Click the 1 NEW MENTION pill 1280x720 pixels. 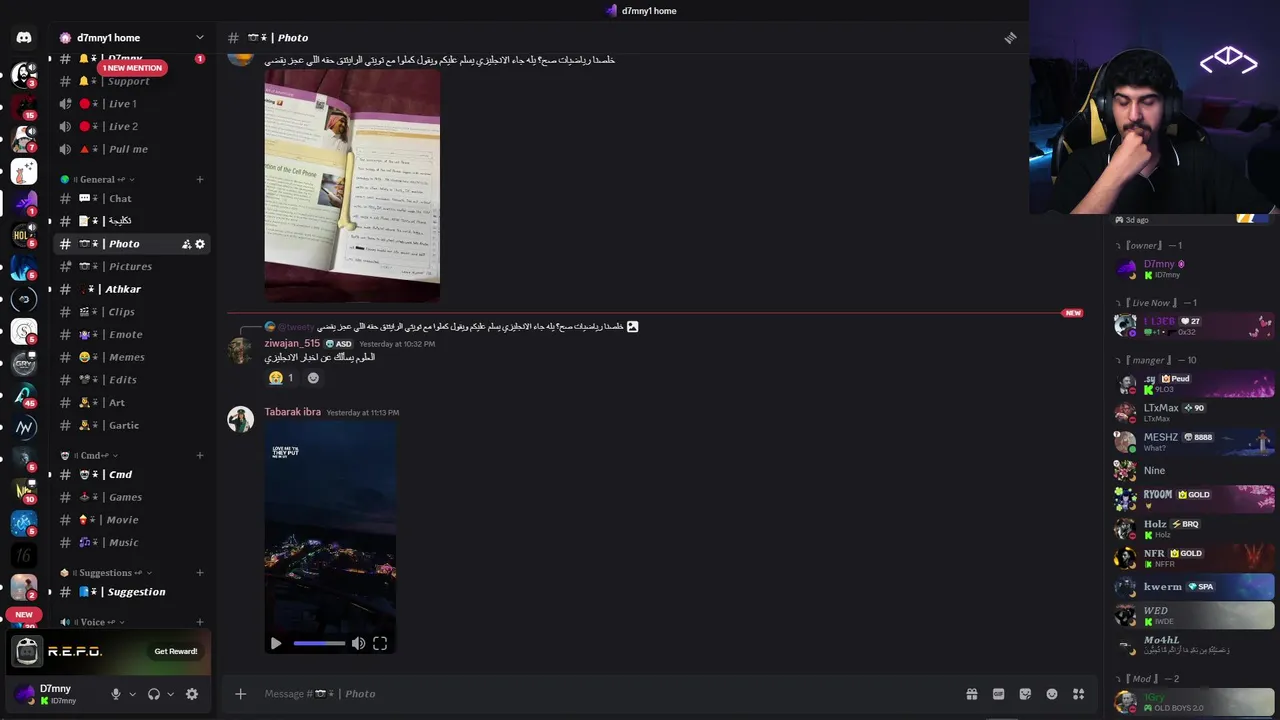(x=132, y=68)
